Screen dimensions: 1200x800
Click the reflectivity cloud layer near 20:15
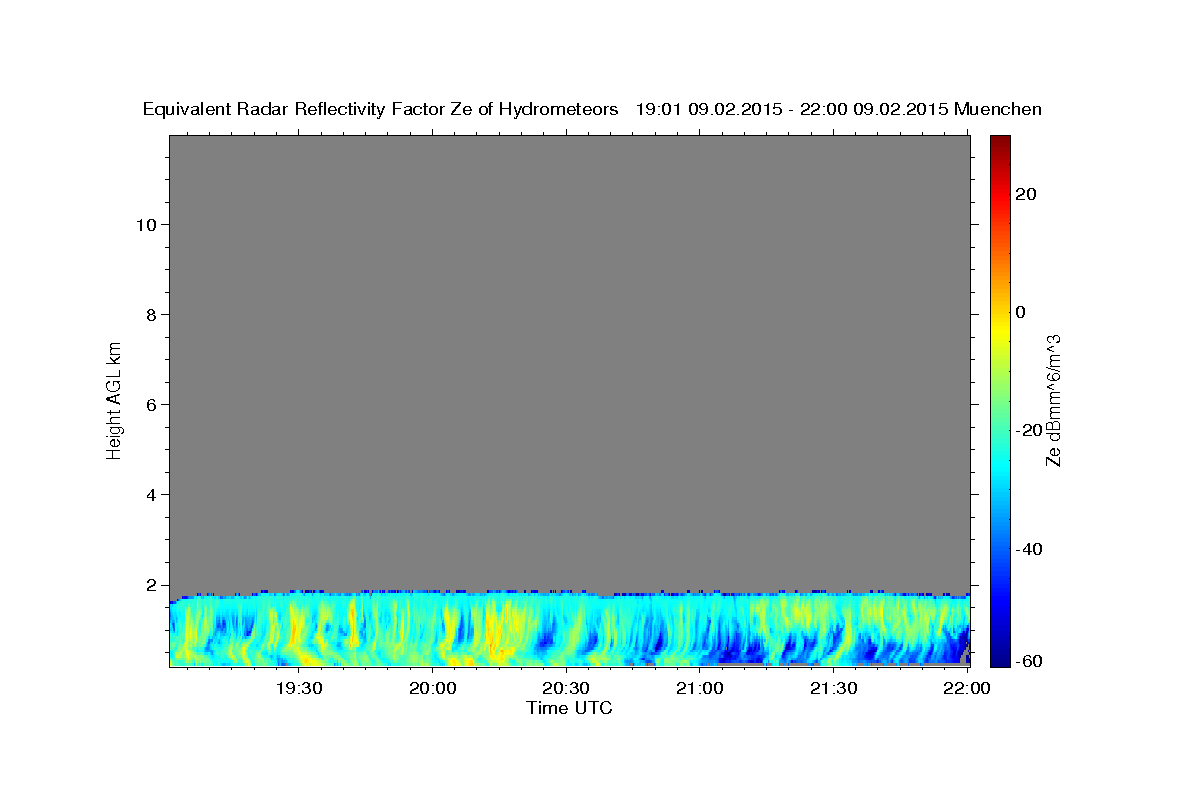coord(498,630)
